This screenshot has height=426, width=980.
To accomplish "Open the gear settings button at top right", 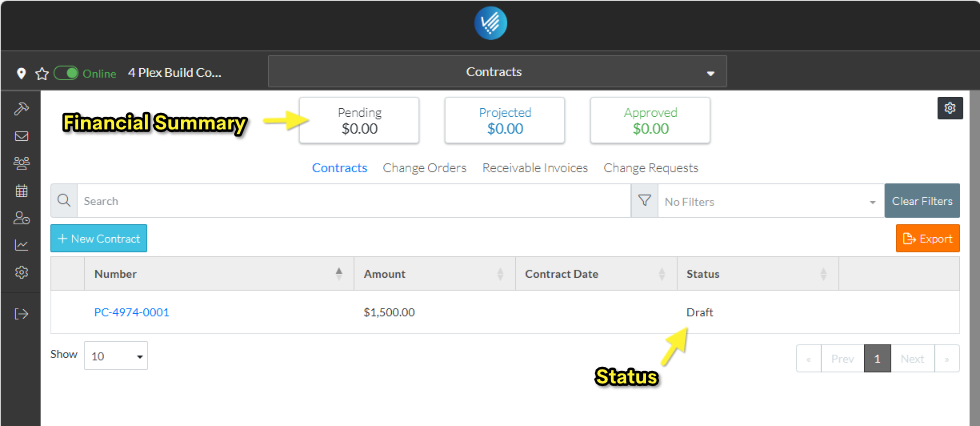I will 950,108.
